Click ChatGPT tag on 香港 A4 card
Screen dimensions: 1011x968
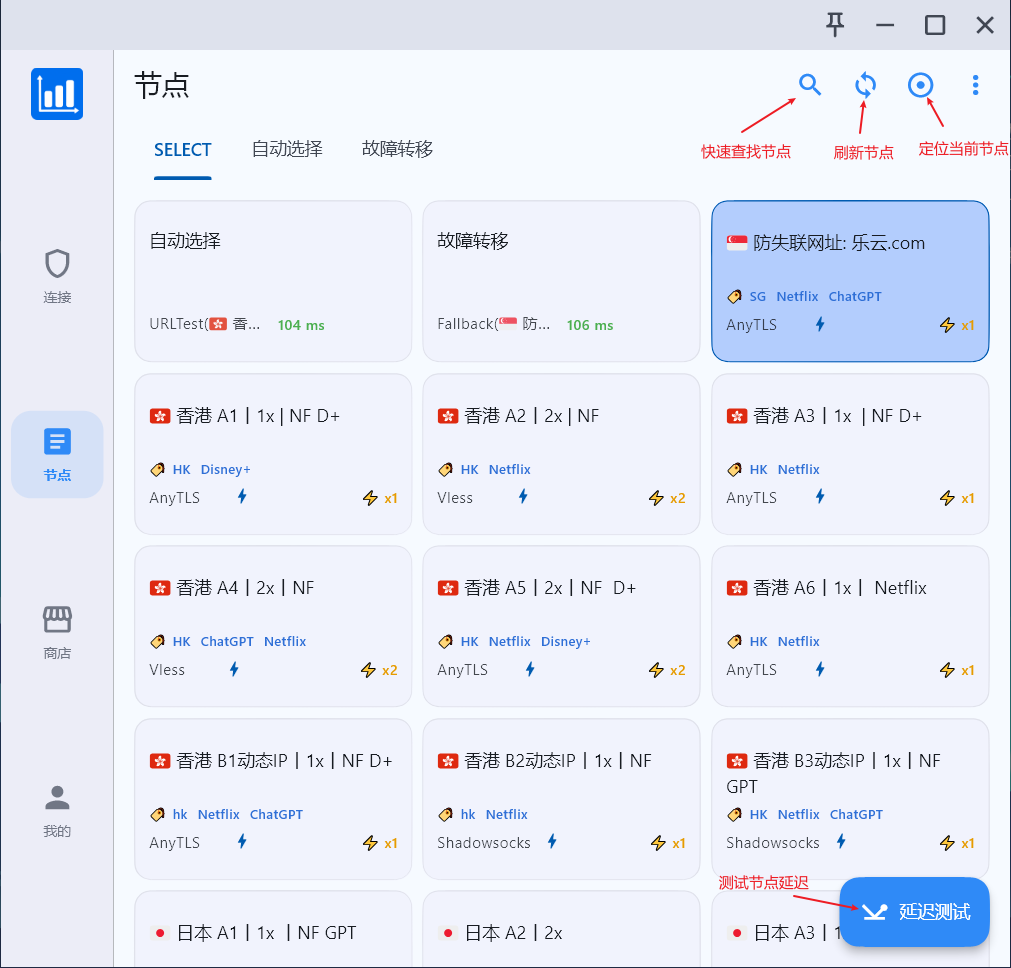(227, 642)
